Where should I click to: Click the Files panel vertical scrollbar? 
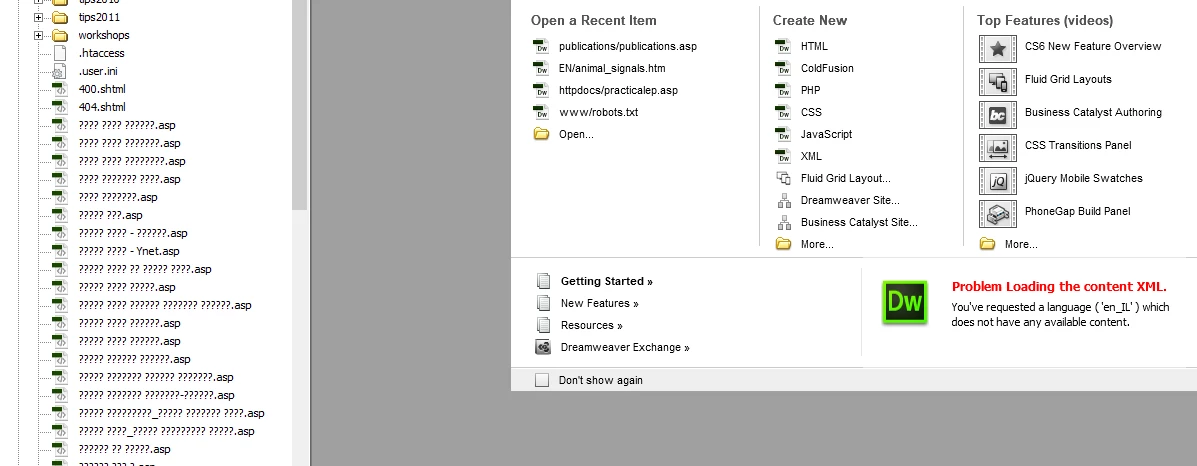coord(300,107)
